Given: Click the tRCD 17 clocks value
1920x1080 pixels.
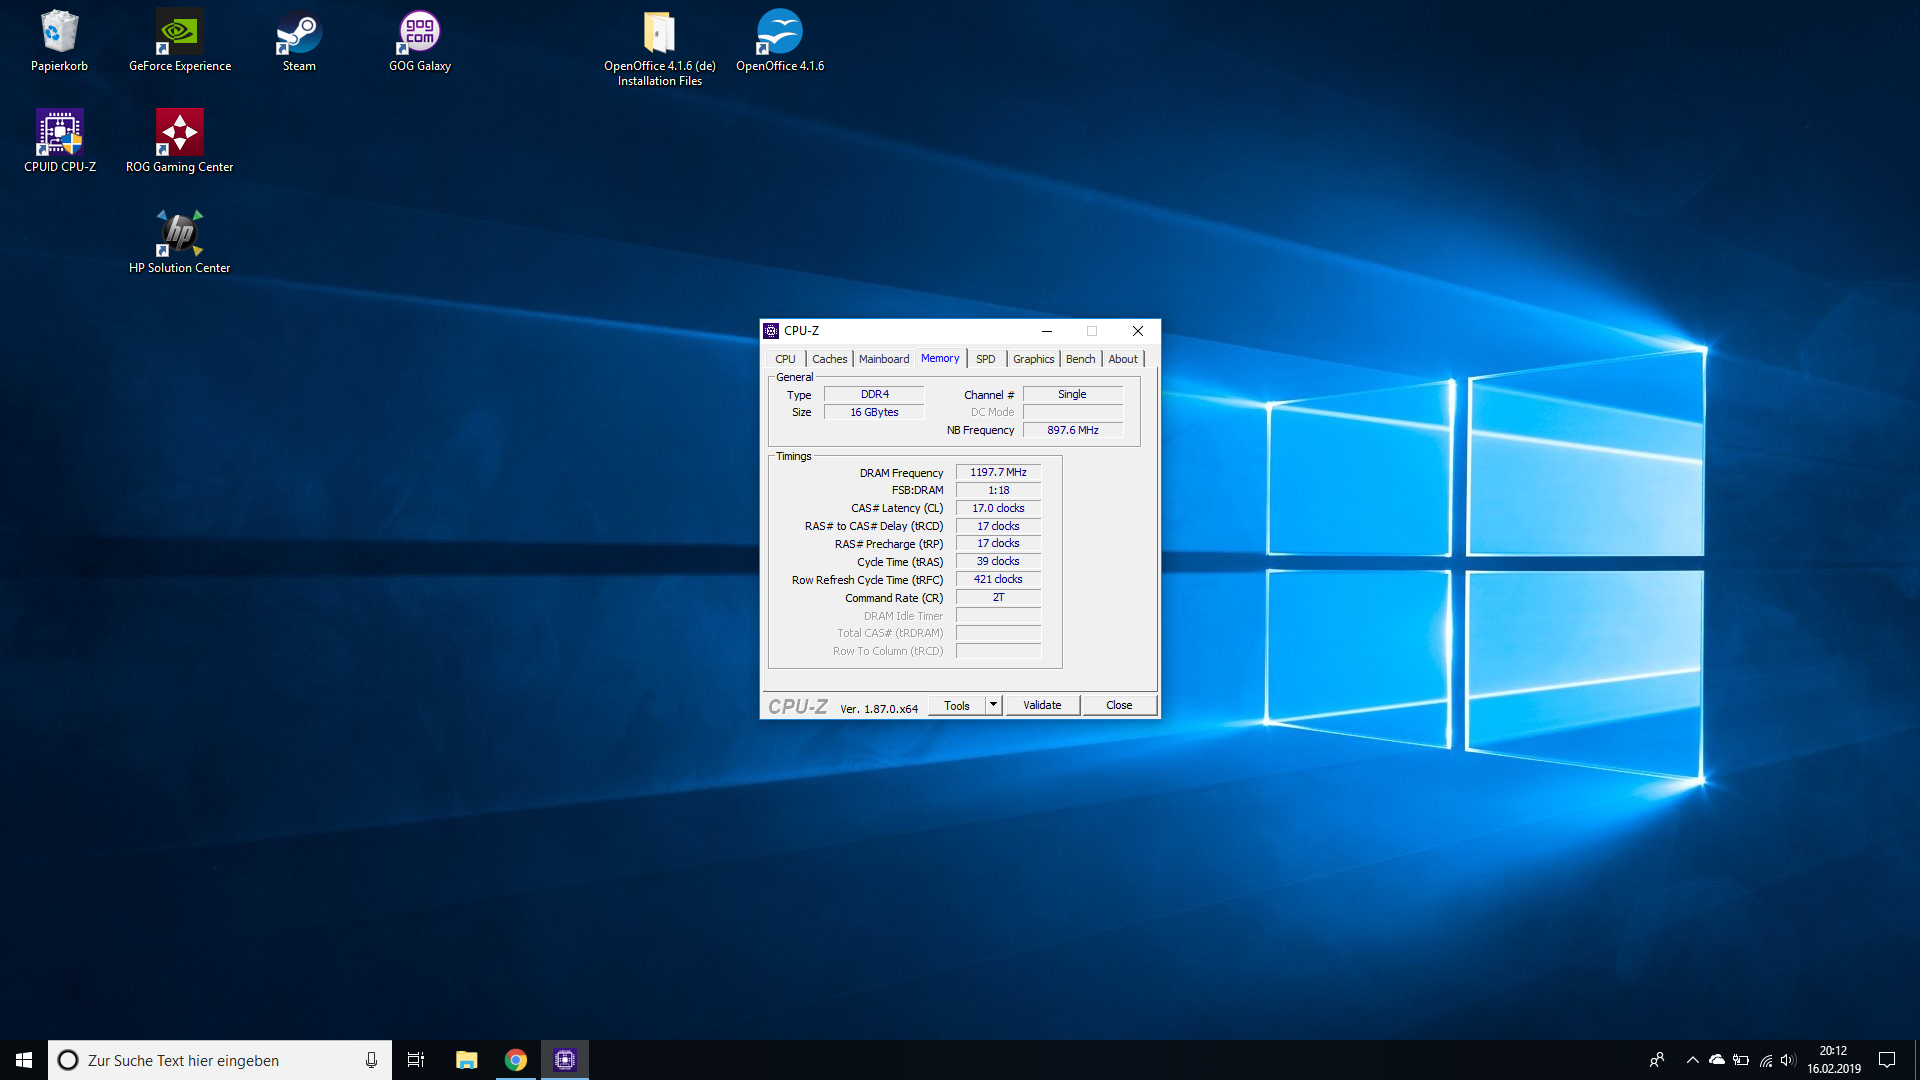Looking at the screenshot, I should [x=998, y=526].
